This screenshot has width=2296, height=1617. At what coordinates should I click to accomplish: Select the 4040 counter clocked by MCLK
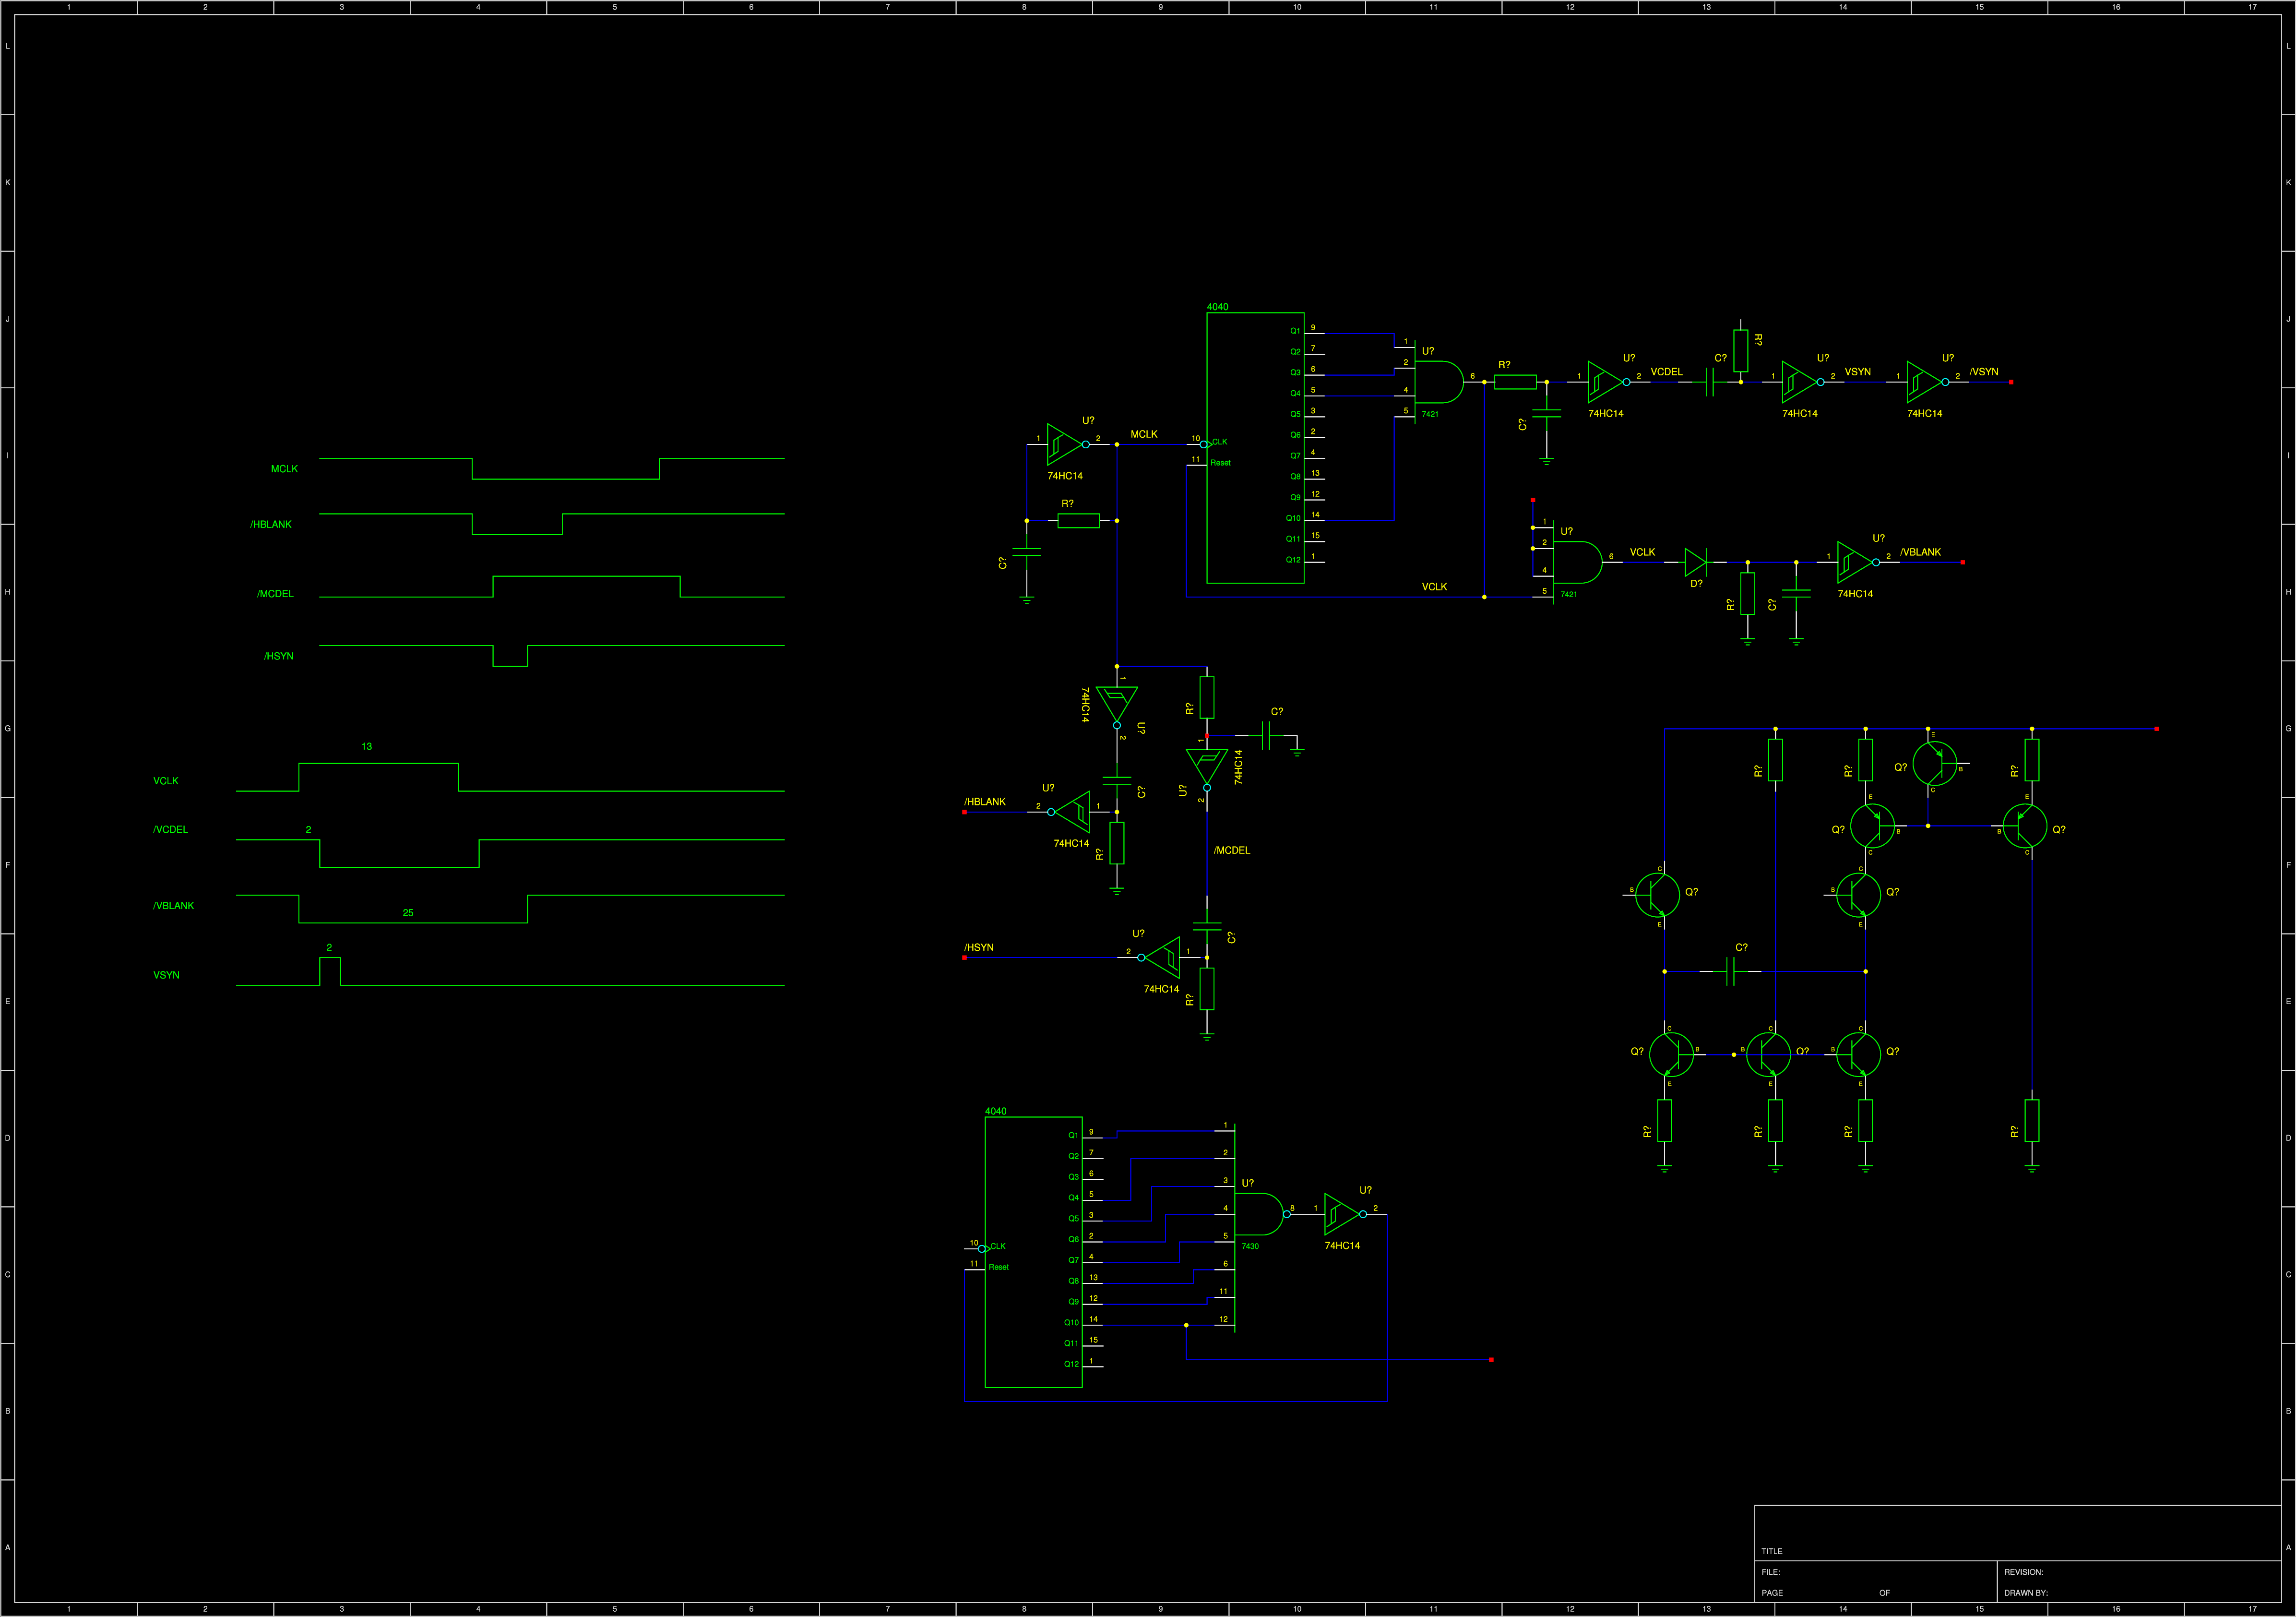tap(1255, 447)
